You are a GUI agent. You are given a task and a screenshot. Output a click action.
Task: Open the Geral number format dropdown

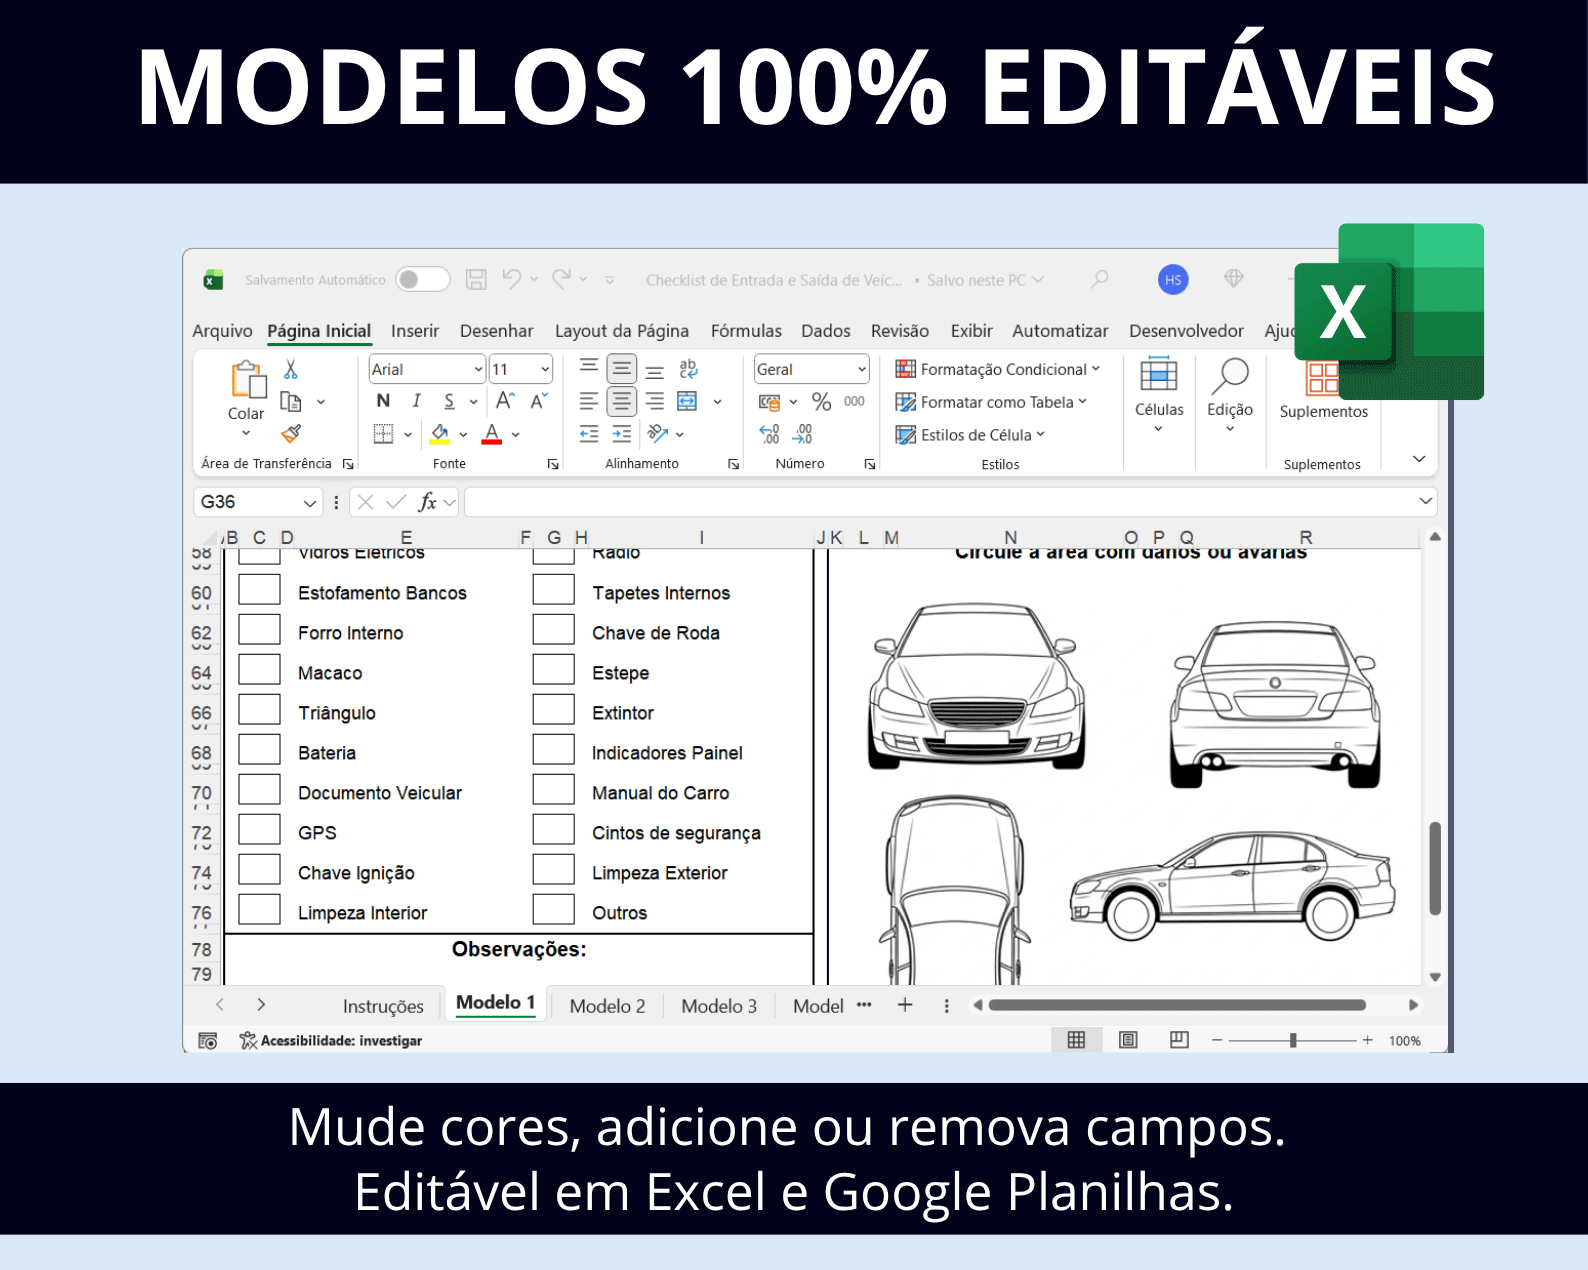861,370
